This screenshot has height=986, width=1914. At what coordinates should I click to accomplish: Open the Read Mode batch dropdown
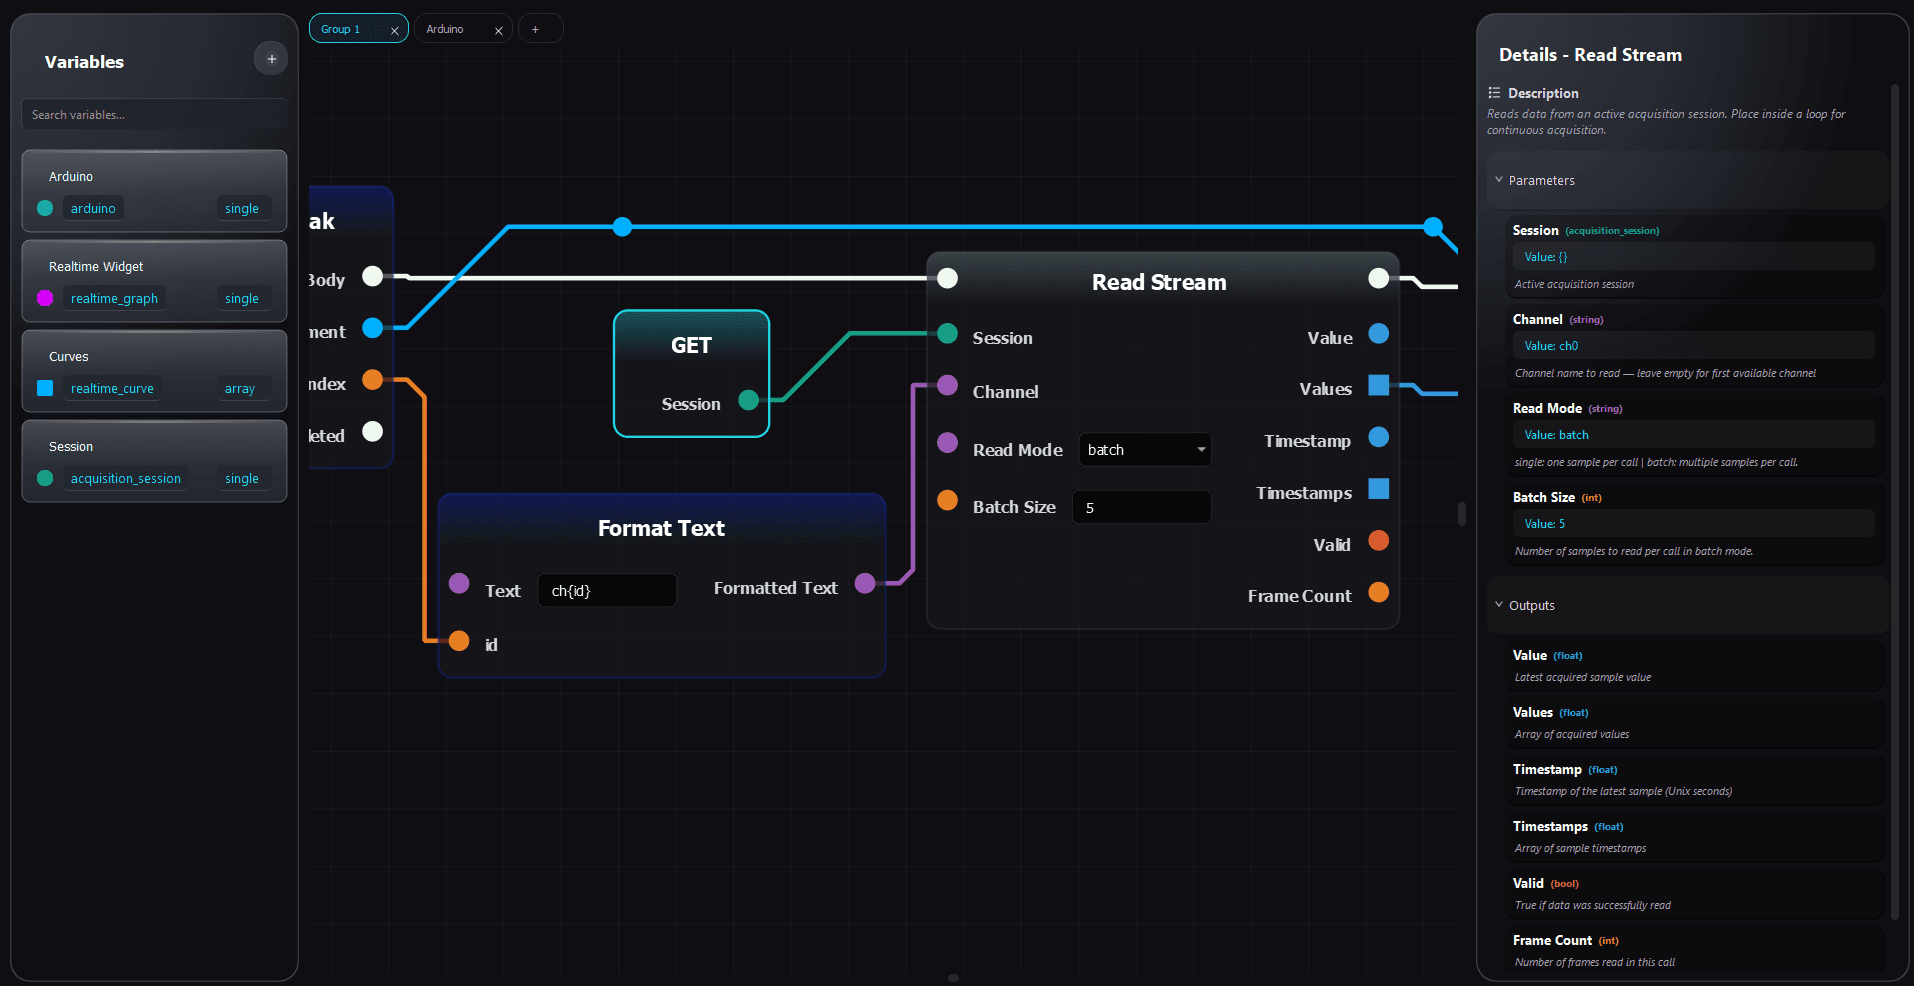point(1143,449)
